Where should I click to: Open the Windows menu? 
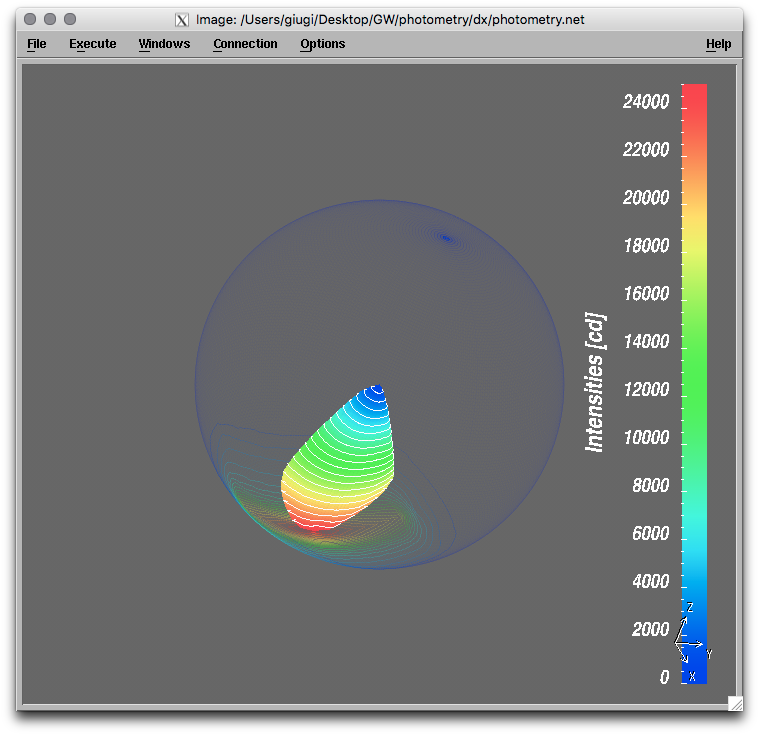(164, 44)
